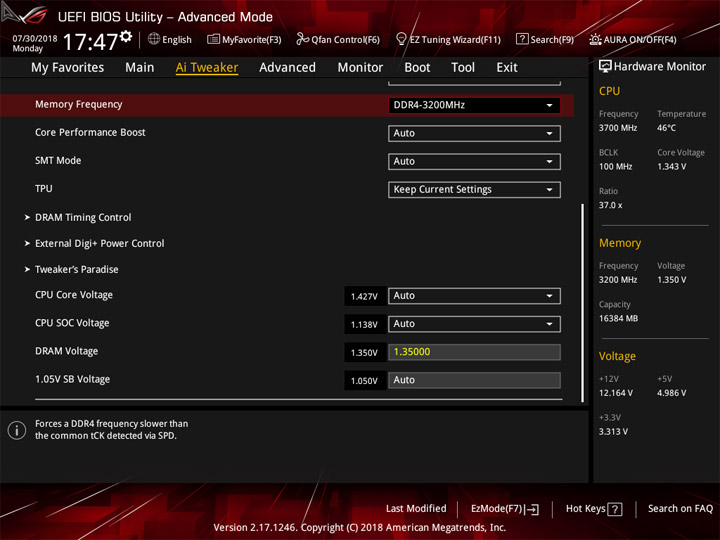Image resolution: width=720 pixels, height=540 pixels.
Task: Click the EzMode switch arrow icon
Action: click(x=533, y=509)
